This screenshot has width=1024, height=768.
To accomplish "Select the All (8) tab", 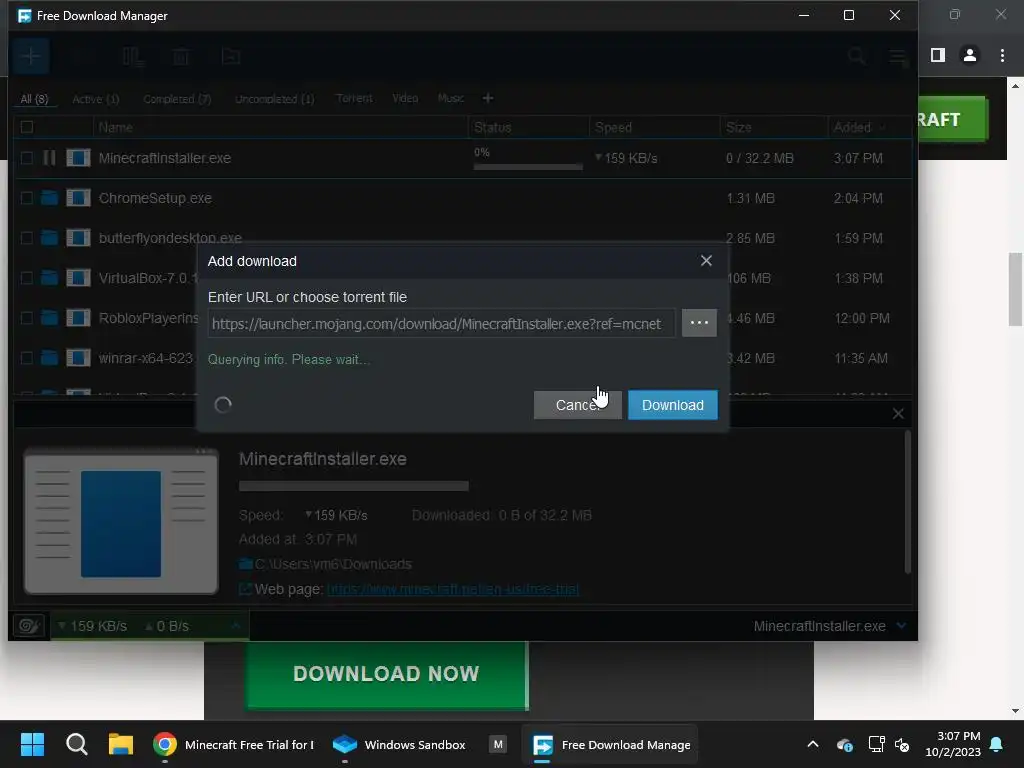I will point(34,99).
